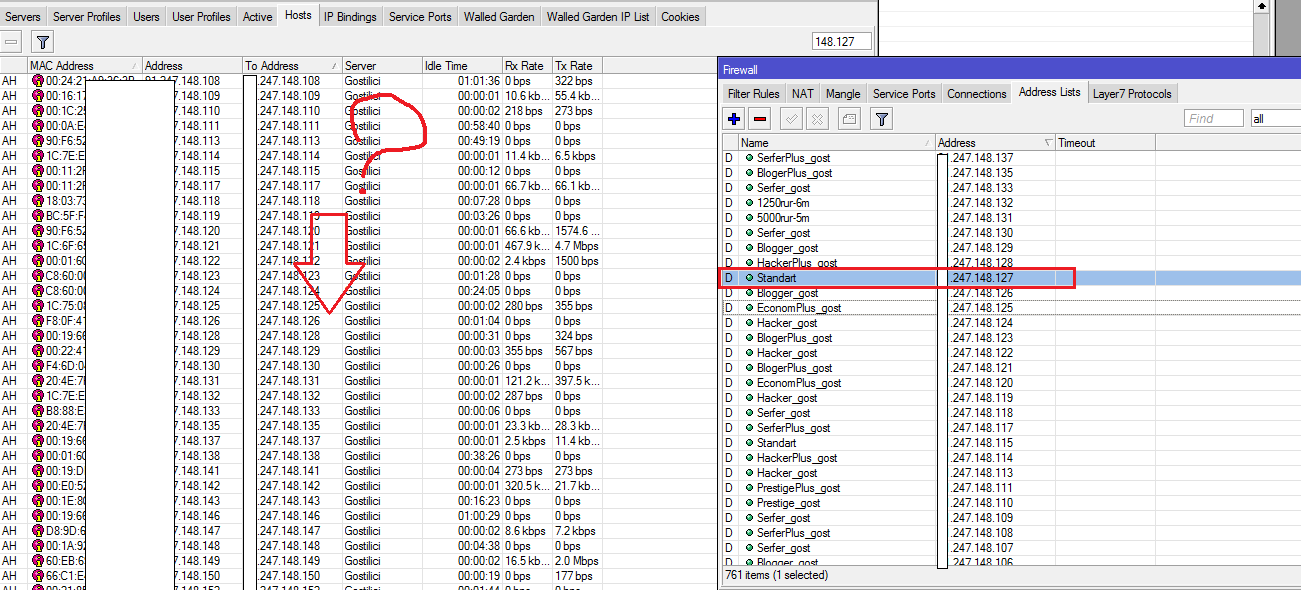Select the Blogger_gost row with address .247.148.126
Image resolution: width=1301 pixels, height=590 pixels.
pyautogui.click(x=1010, y=293)
